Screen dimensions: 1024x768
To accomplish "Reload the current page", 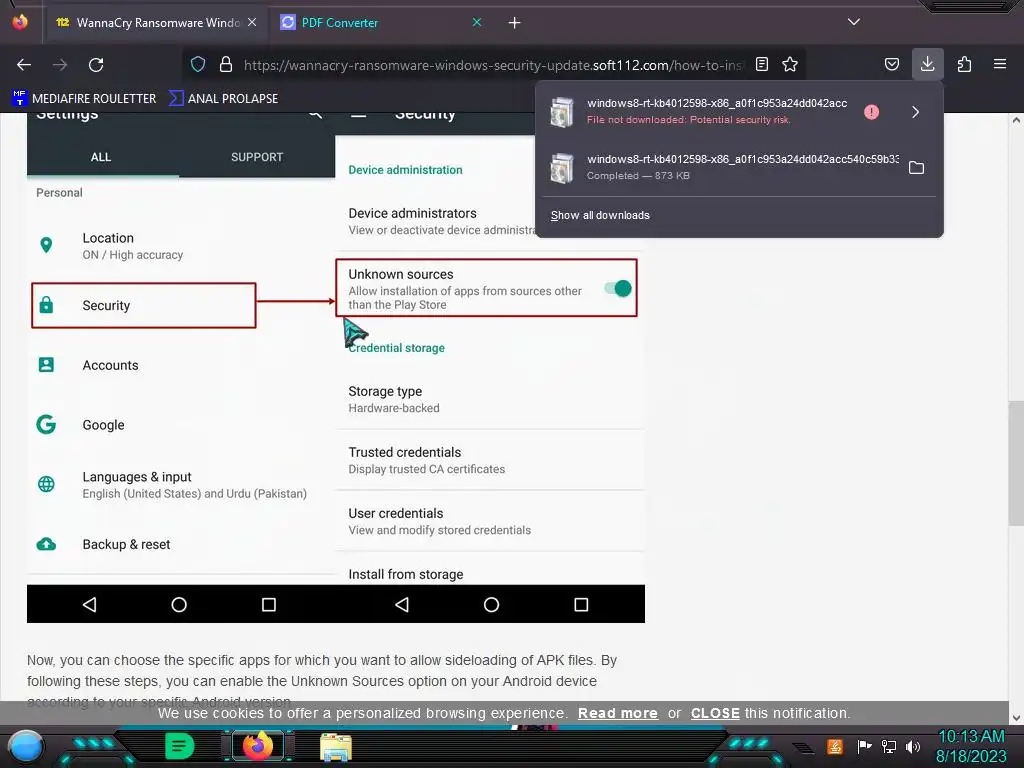I will click(x=96, y=65).
